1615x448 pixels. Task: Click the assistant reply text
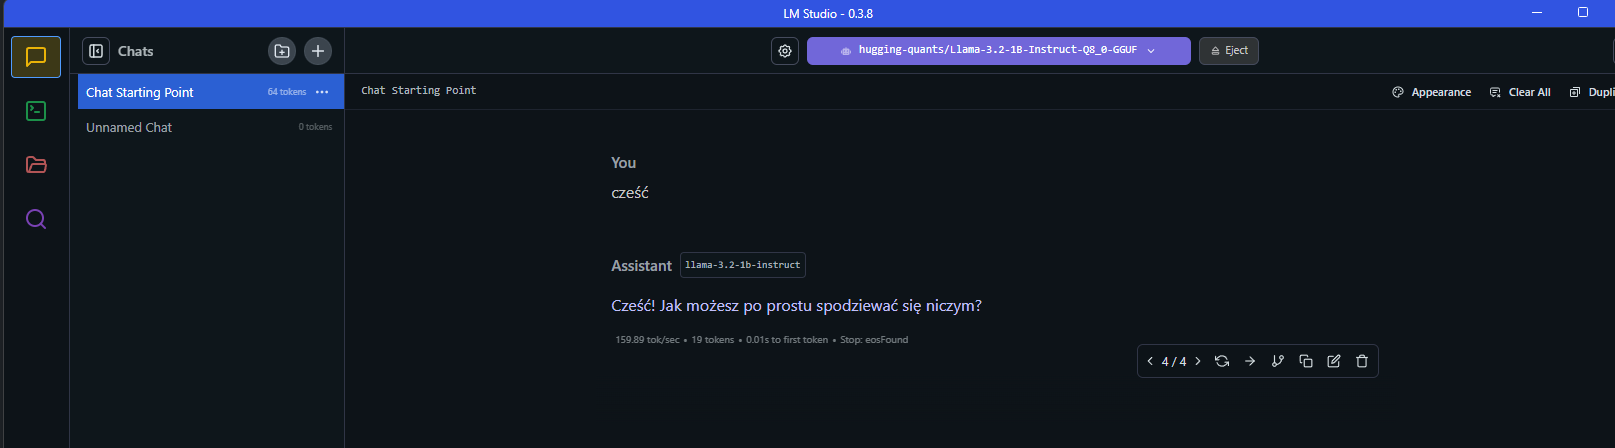(x=796, y=306)
